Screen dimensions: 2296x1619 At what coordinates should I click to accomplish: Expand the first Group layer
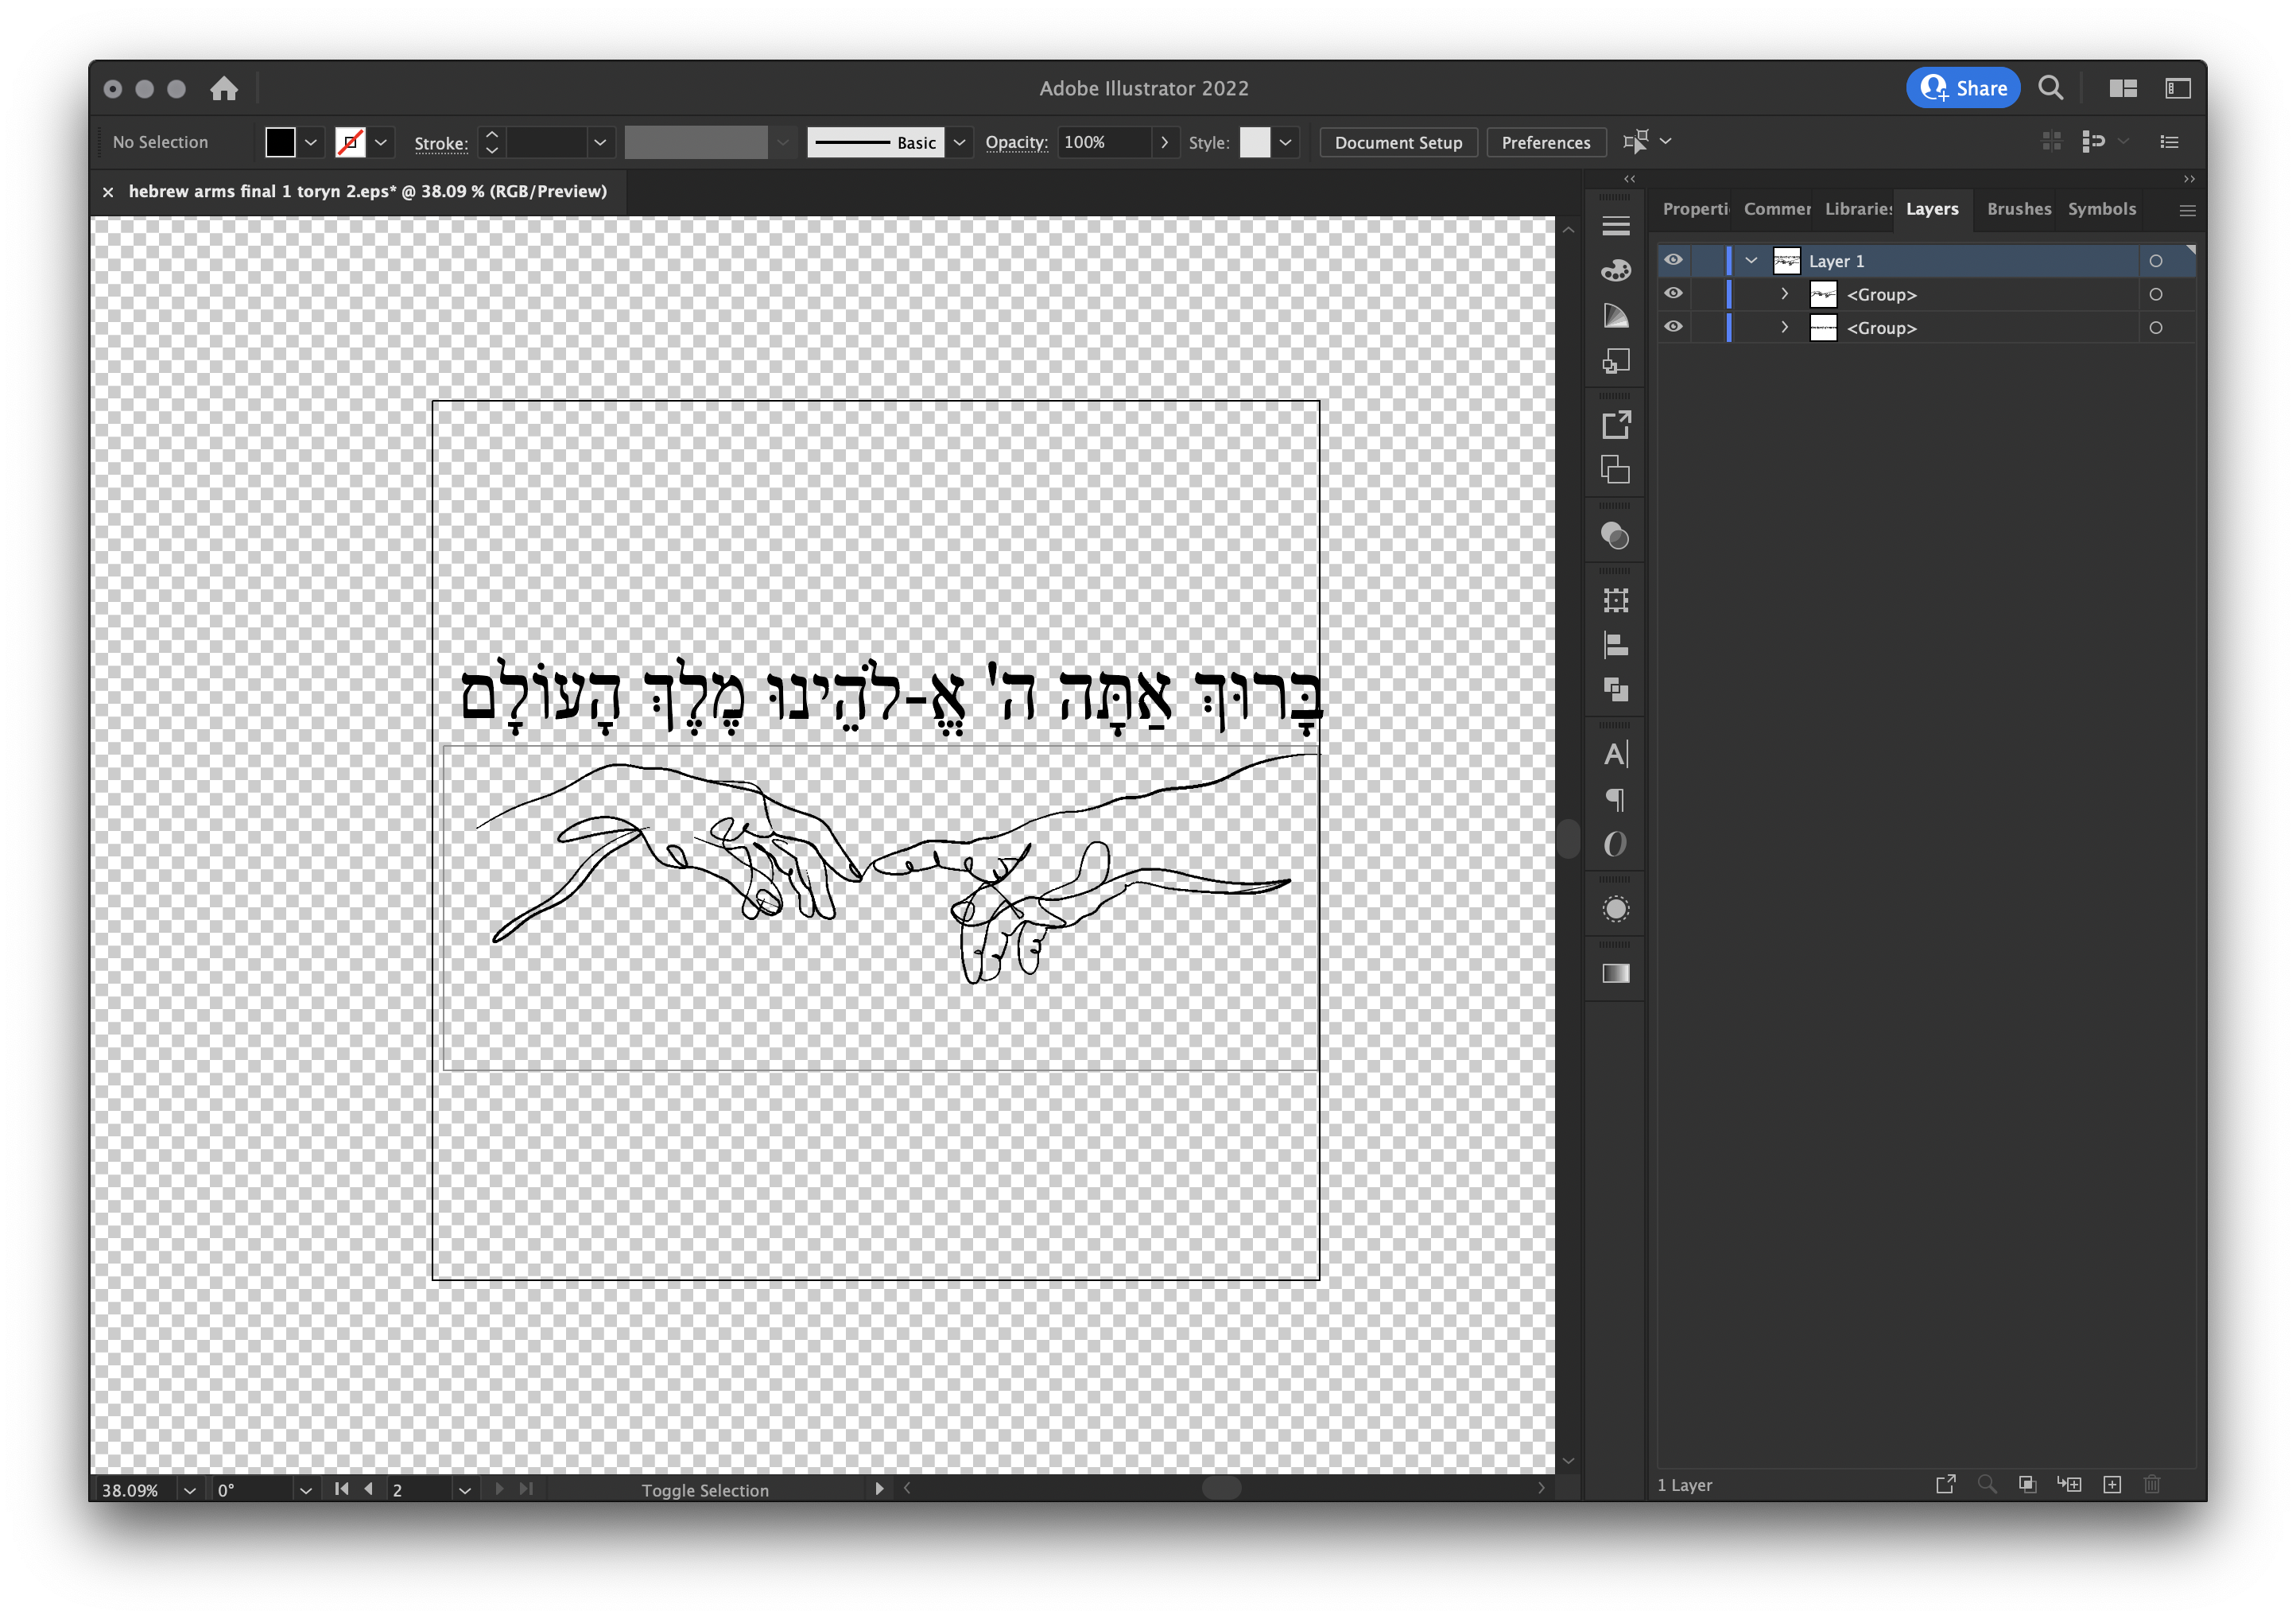1784,293
